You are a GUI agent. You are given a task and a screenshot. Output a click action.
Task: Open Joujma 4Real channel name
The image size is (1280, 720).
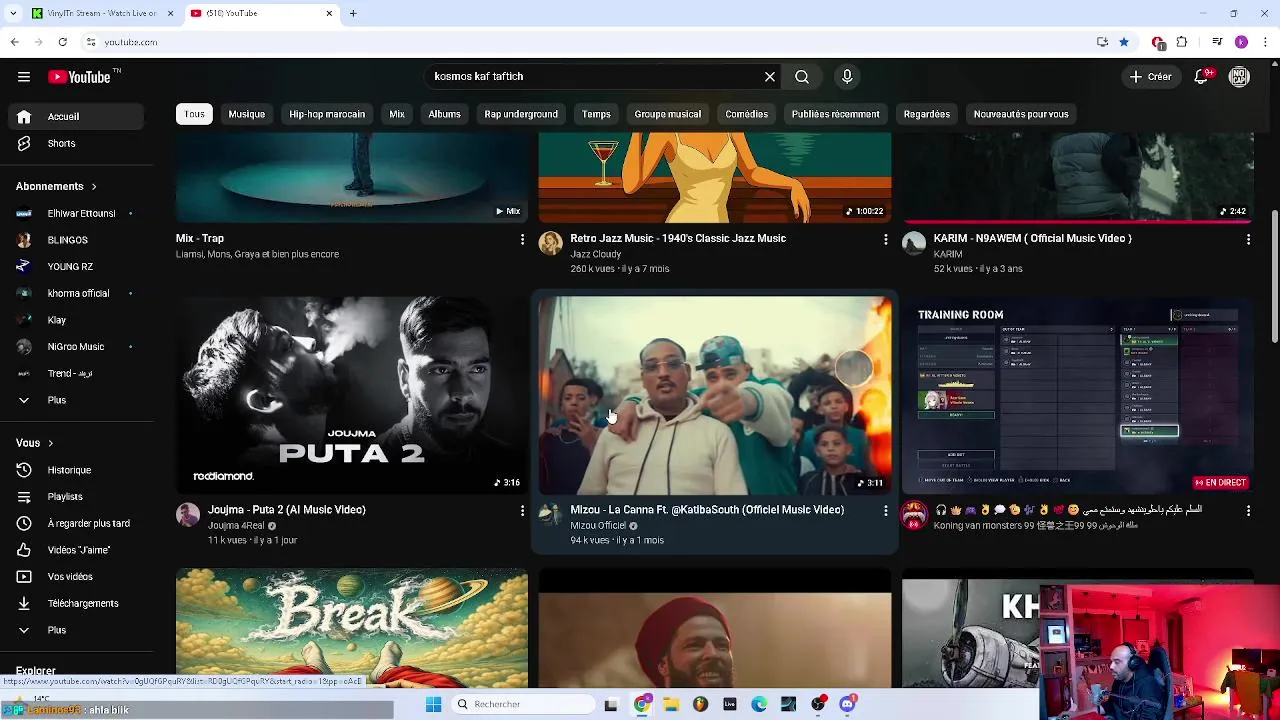coord(236,526)
